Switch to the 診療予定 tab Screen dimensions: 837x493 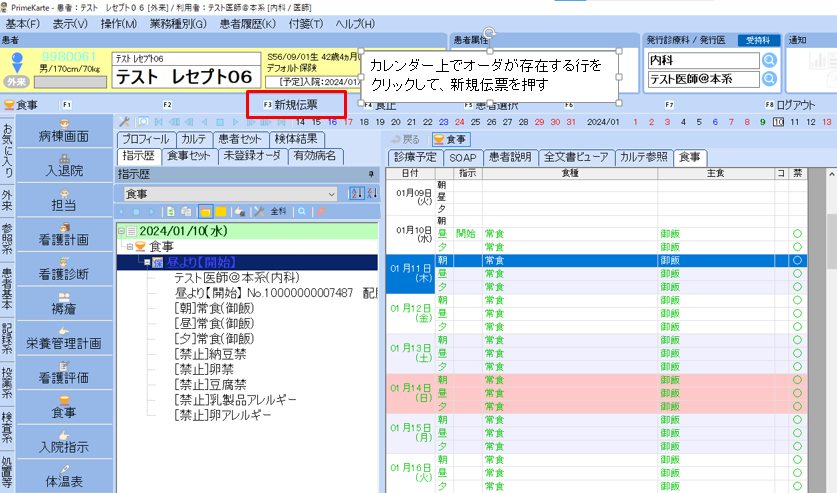(x=415, y=157)
